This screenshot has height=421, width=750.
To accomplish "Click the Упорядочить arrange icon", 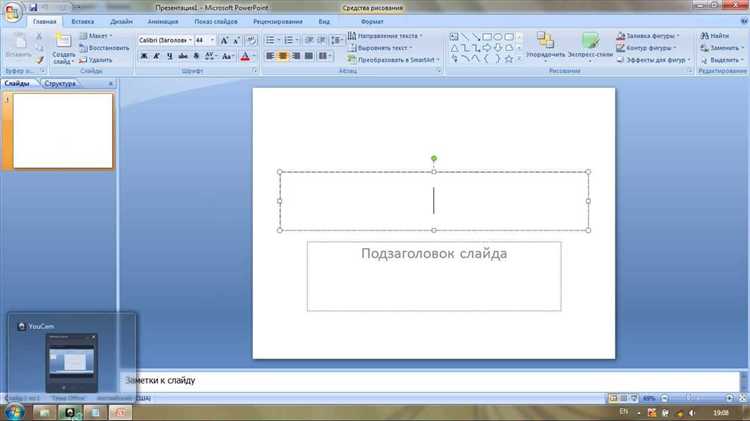I will (545, 46).
